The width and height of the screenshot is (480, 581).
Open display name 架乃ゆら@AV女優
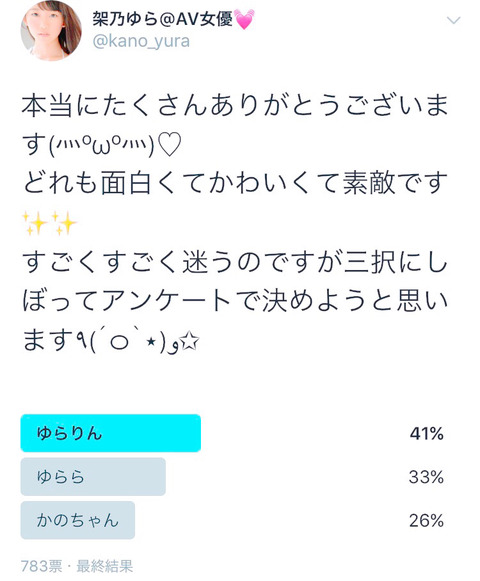point(162,18)
